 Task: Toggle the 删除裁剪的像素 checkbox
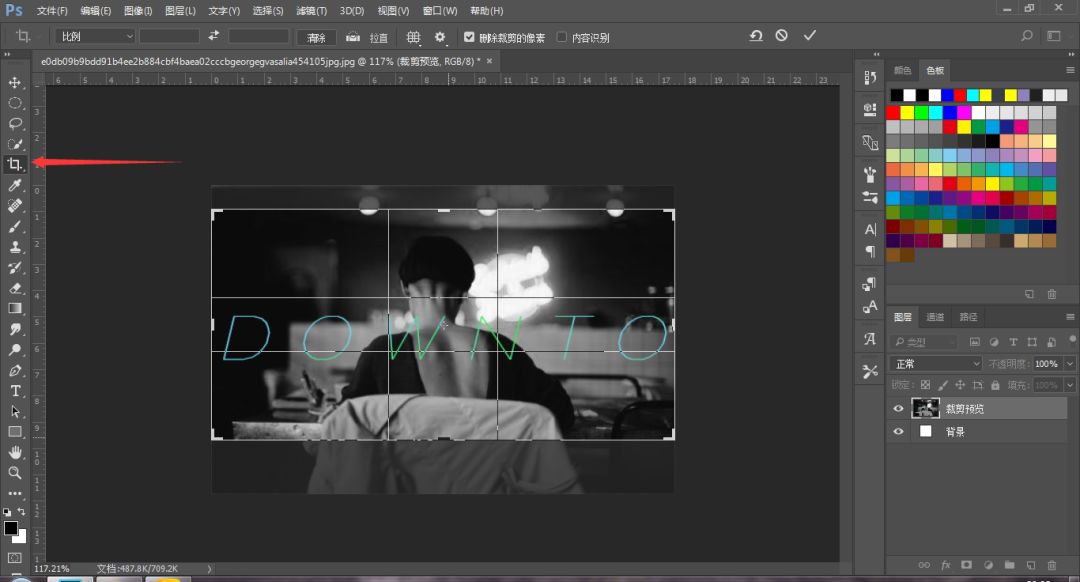[469, 37]
